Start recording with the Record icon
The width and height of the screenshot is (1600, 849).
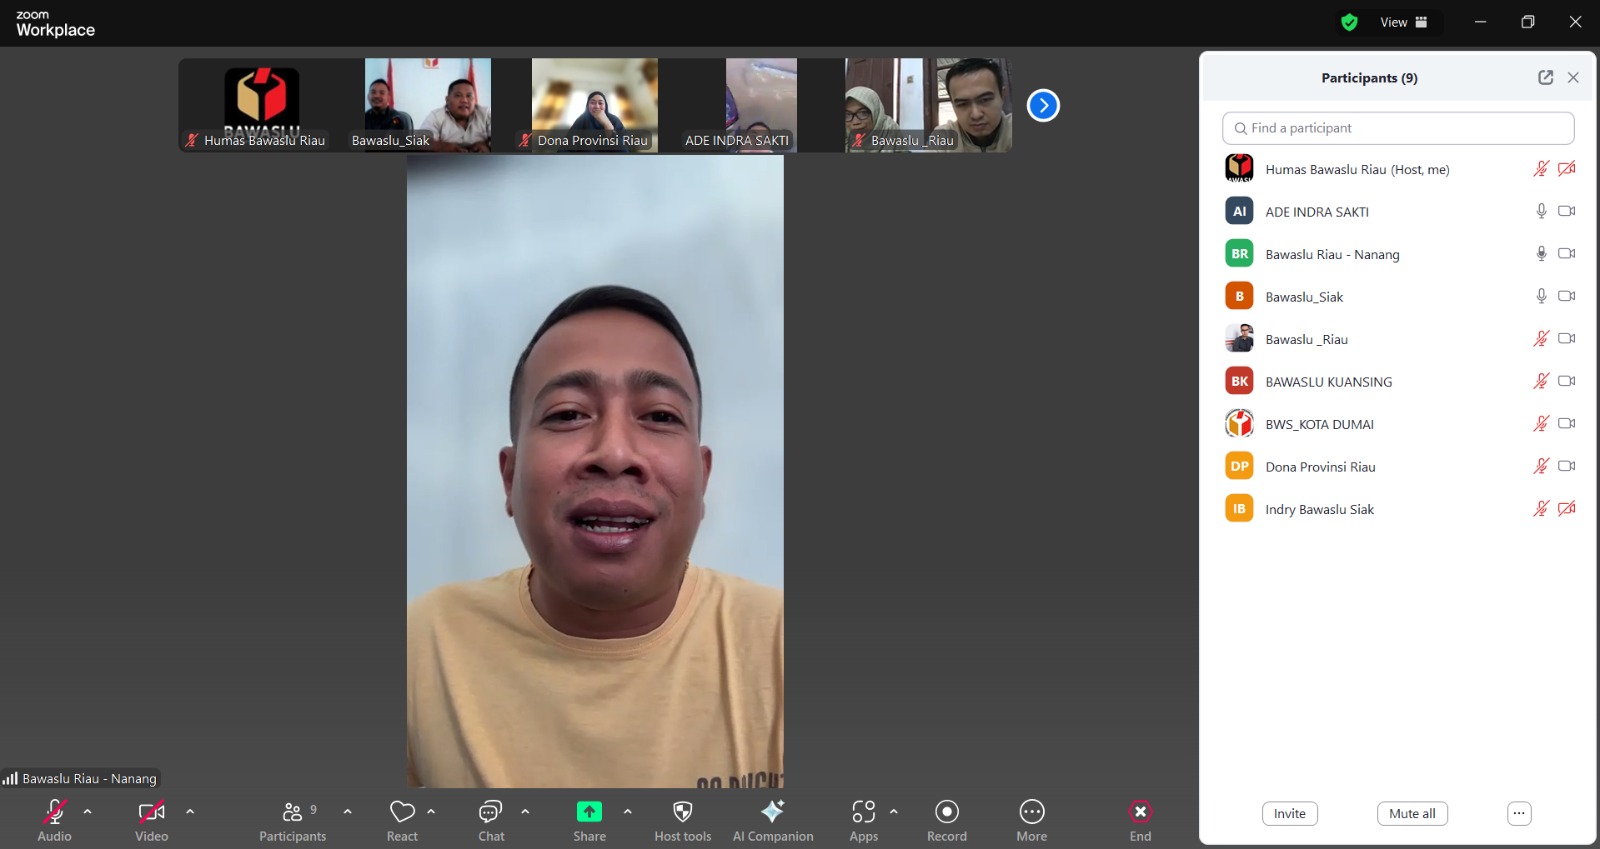pyautogui.click(x=947, y=812)
